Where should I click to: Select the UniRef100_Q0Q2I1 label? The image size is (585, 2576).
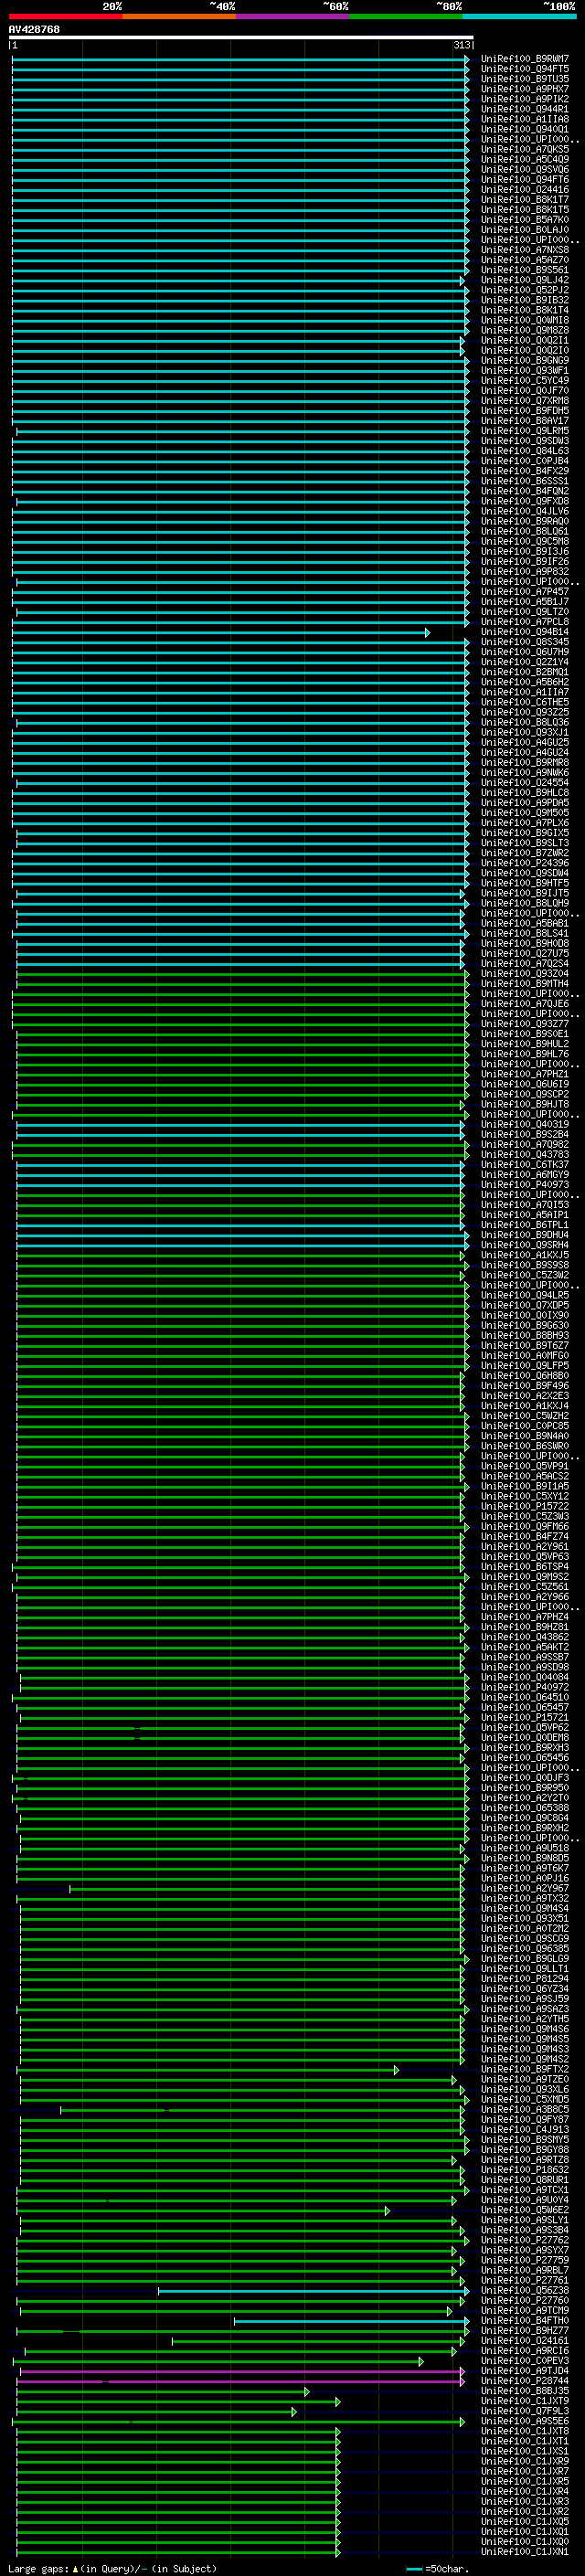(x=525, y=340)
